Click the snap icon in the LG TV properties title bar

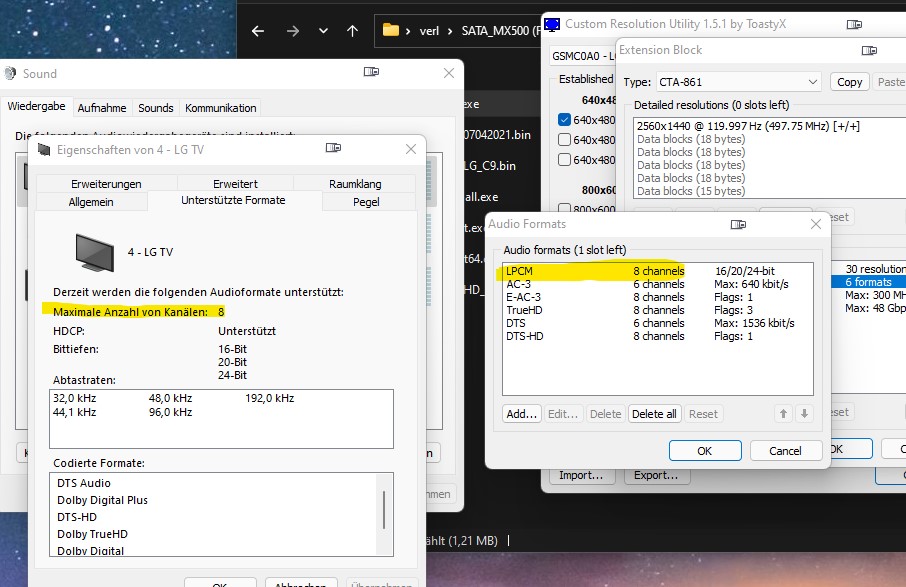click(333, 148)
